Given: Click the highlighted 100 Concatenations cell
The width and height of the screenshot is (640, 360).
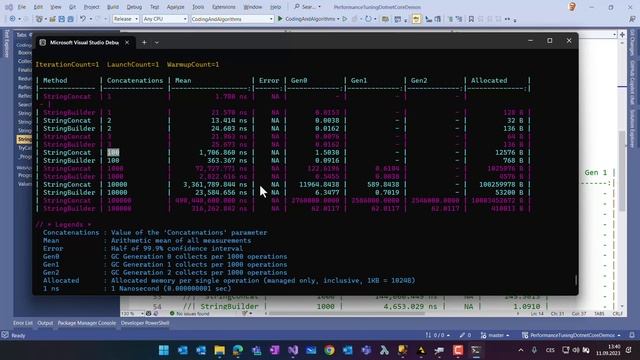Looking at the screenshot, I should pos(113,153).
